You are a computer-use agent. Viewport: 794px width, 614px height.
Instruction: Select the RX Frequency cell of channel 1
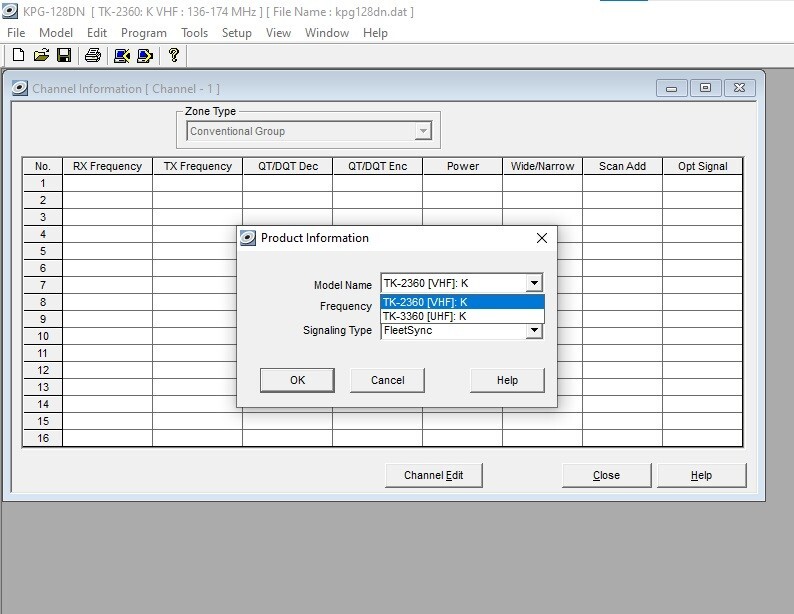(107, 183)
